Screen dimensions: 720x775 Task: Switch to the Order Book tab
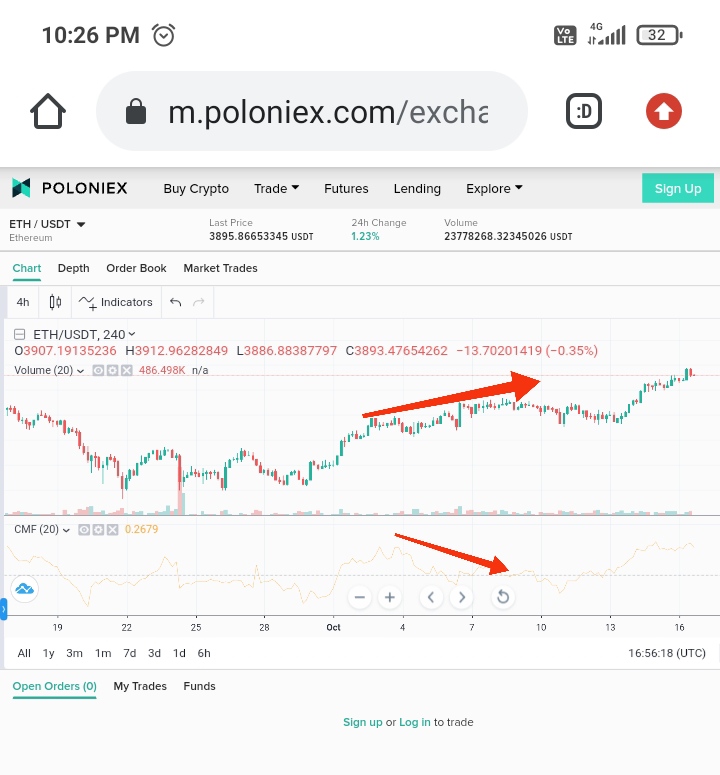[x=136, y=268]
